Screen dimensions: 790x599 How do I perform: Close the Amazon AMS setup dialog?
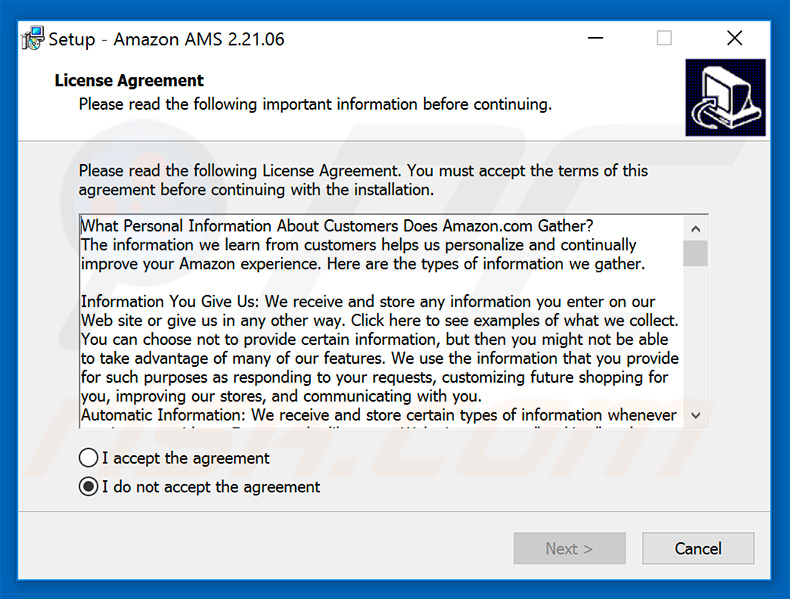click(734, 38)
